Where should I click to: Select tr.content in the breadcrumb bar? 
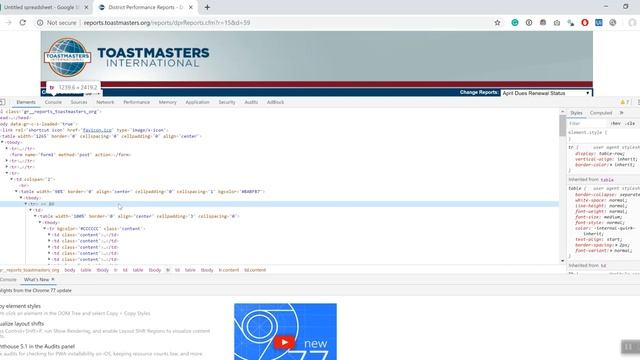pyautogui.click(x=229, y=270)
